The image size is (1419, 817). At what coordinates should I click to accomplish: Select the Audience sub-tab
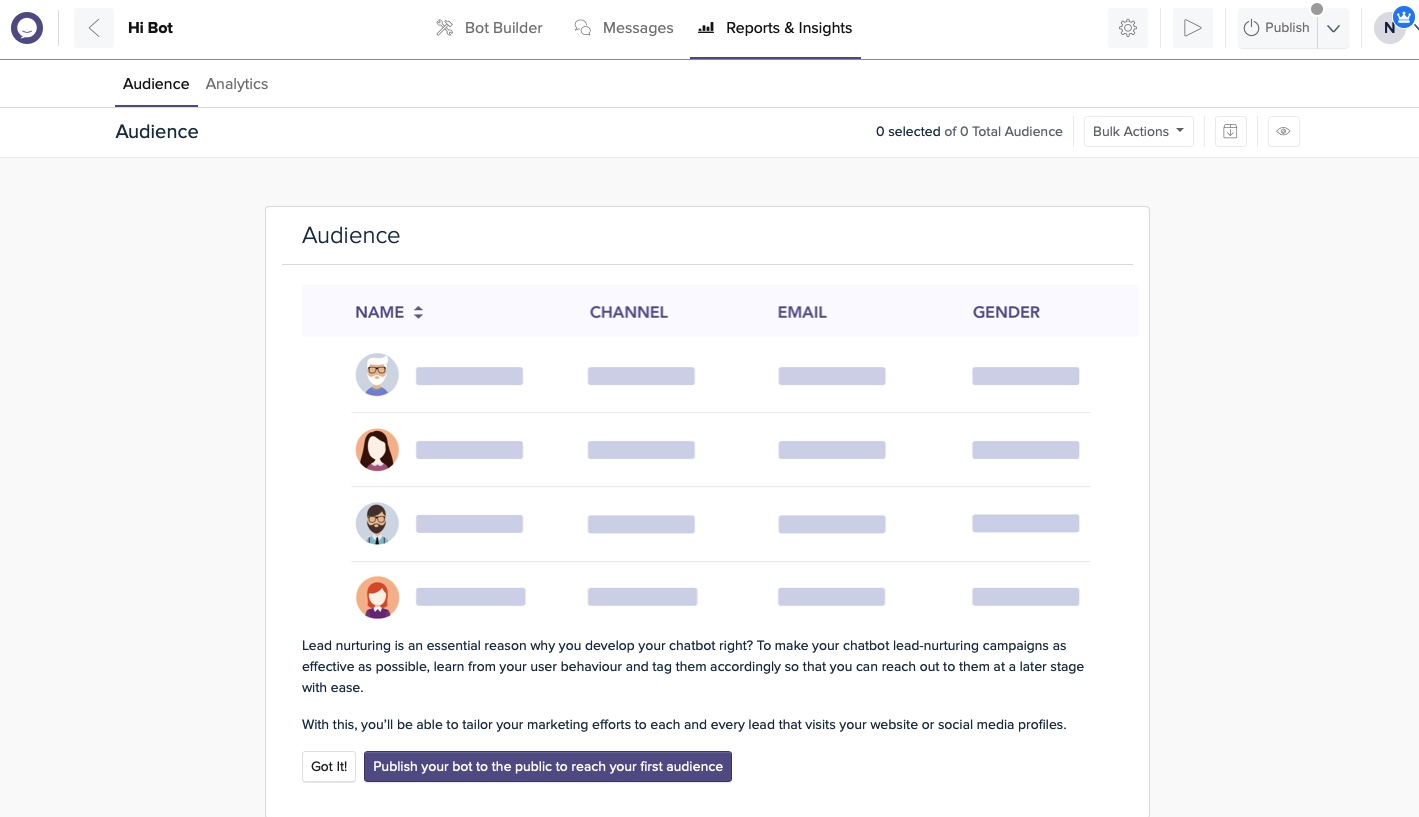click(x=156, y=84)
